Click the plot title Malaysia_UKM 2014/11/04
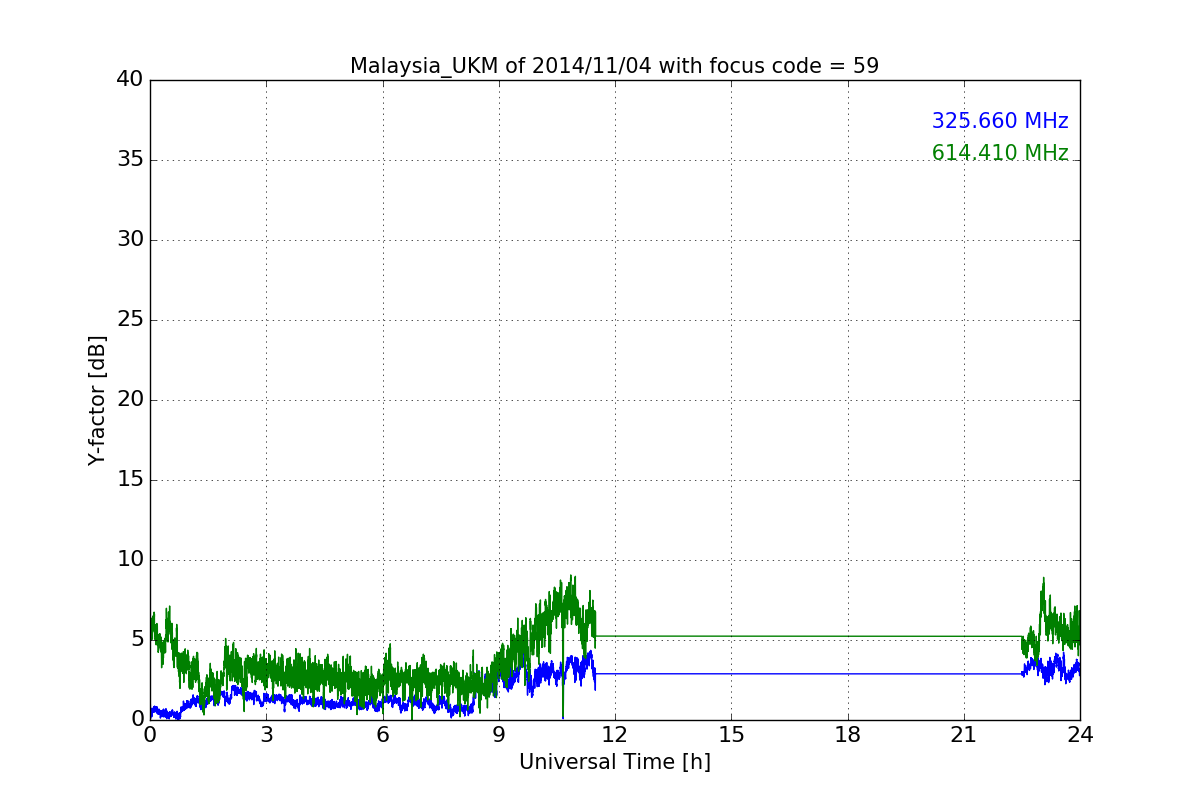 [x=614, y=66]
